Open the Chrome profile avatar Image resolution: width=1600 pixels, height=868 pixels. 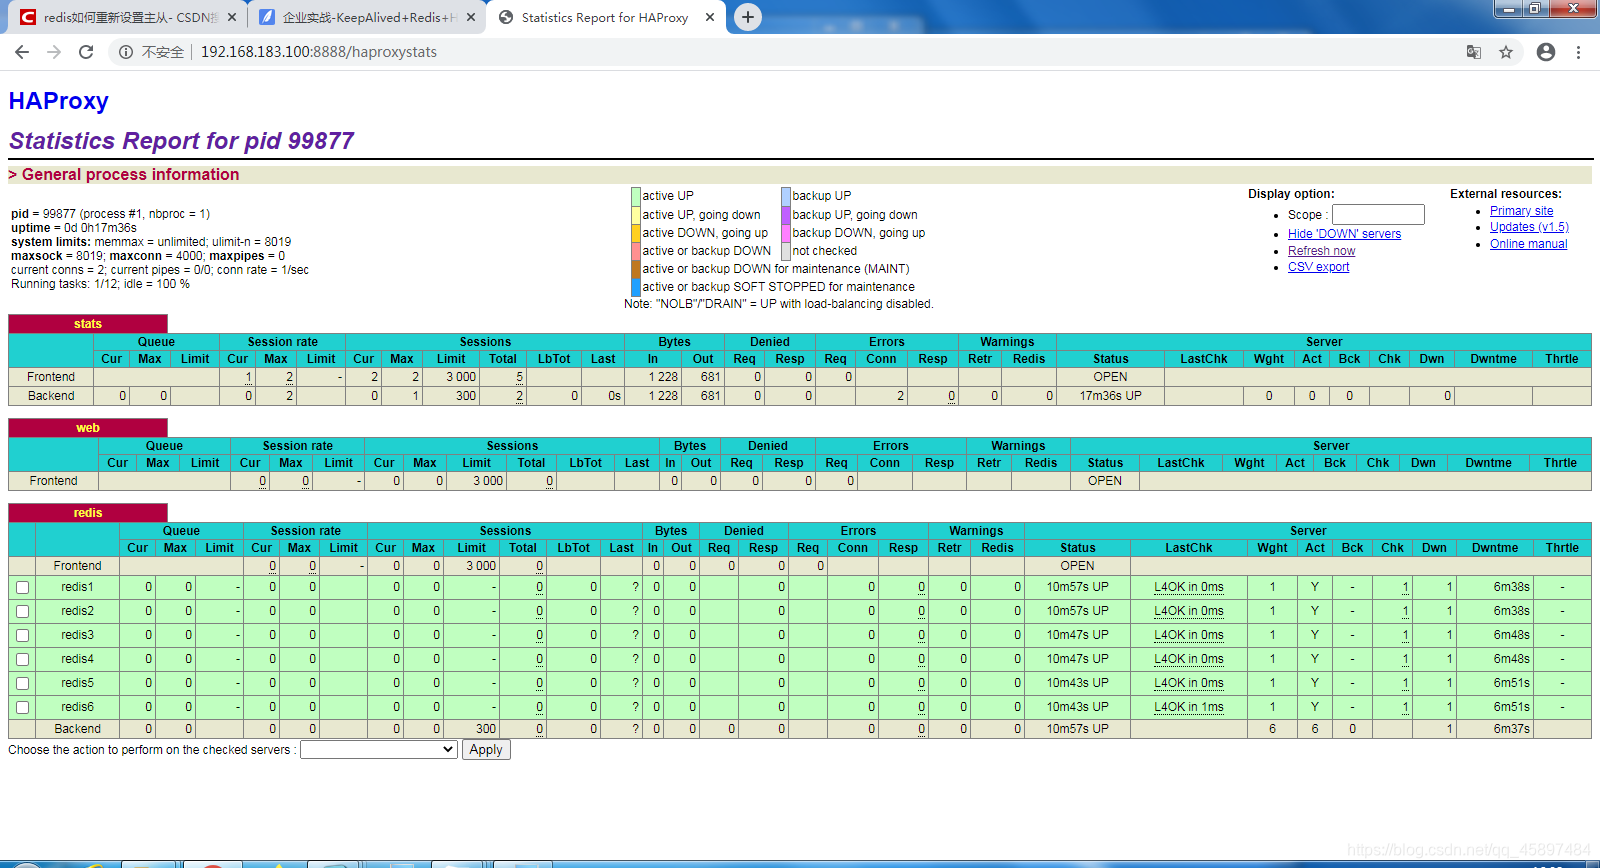point(1546,52)
